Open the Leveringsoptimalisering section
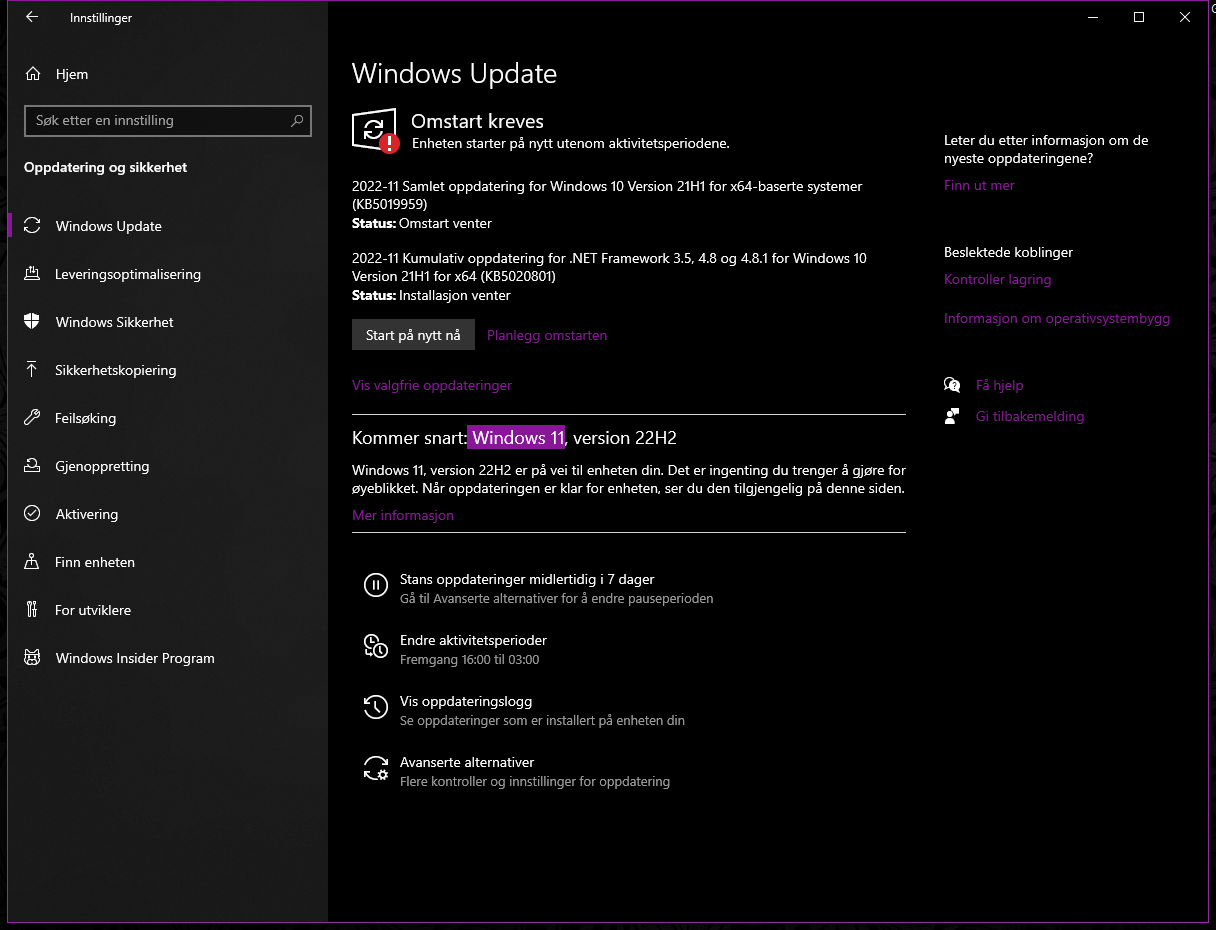 [168, 274]
